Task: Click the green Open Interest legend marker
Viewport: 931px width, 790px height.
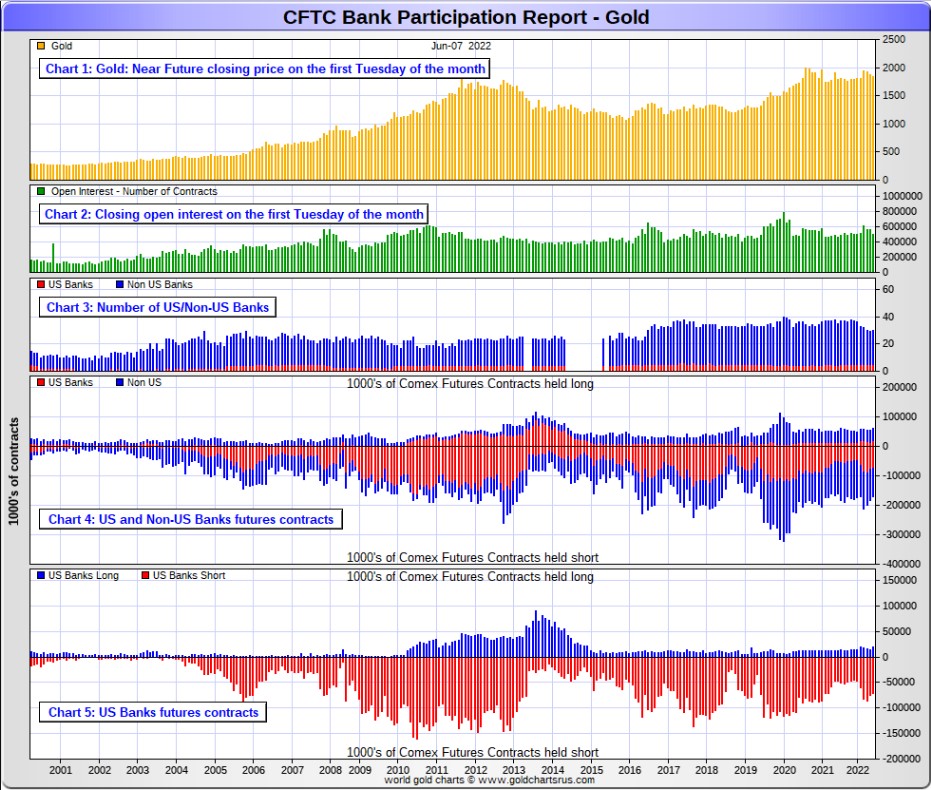Action: [x=40, y=191]
